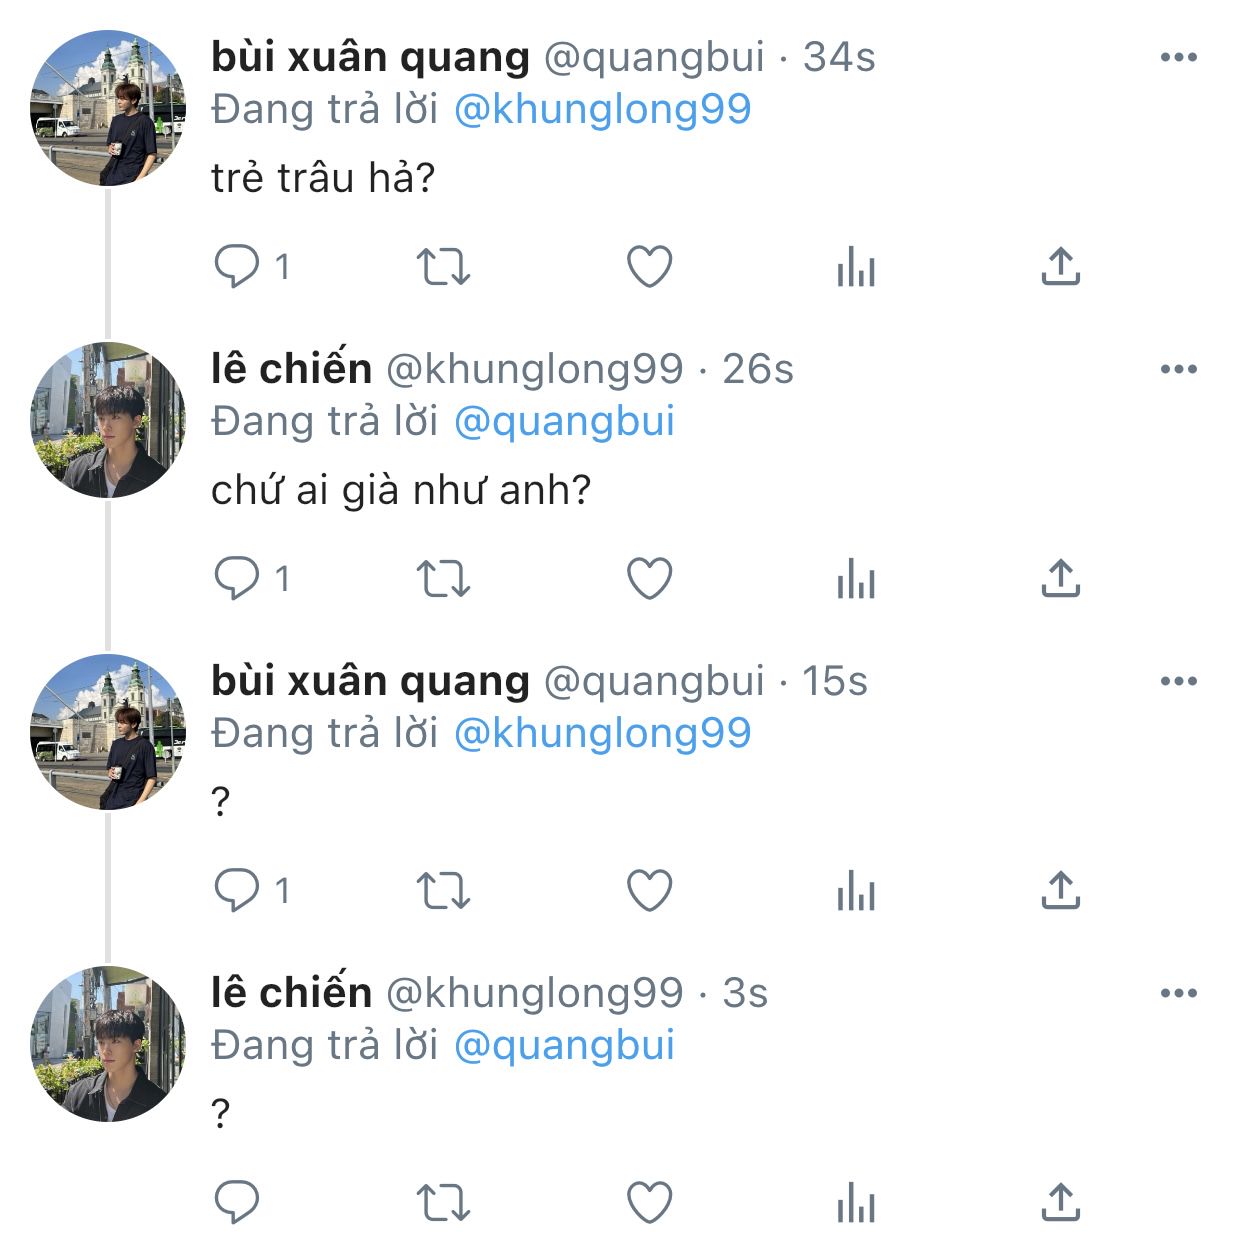View analytics for the 15s tweet
This screenshot has height=1247, width=1242.
click(856, 891)
